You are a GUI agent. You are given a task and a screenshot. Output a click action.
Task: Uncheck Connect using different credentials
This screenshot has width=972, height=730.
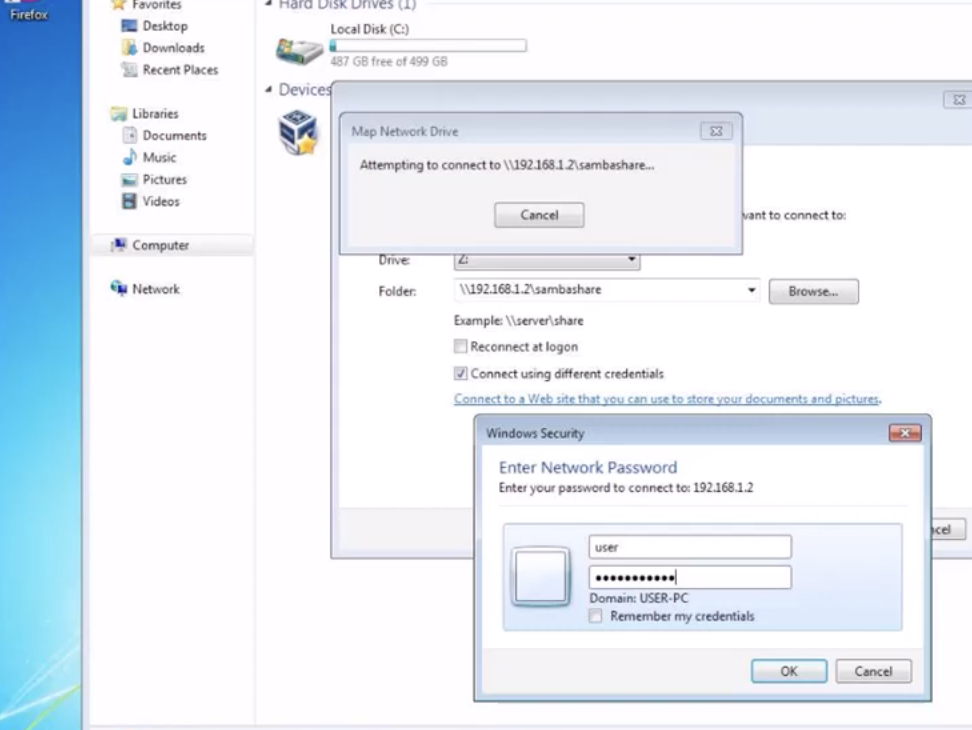pos(461,374)
